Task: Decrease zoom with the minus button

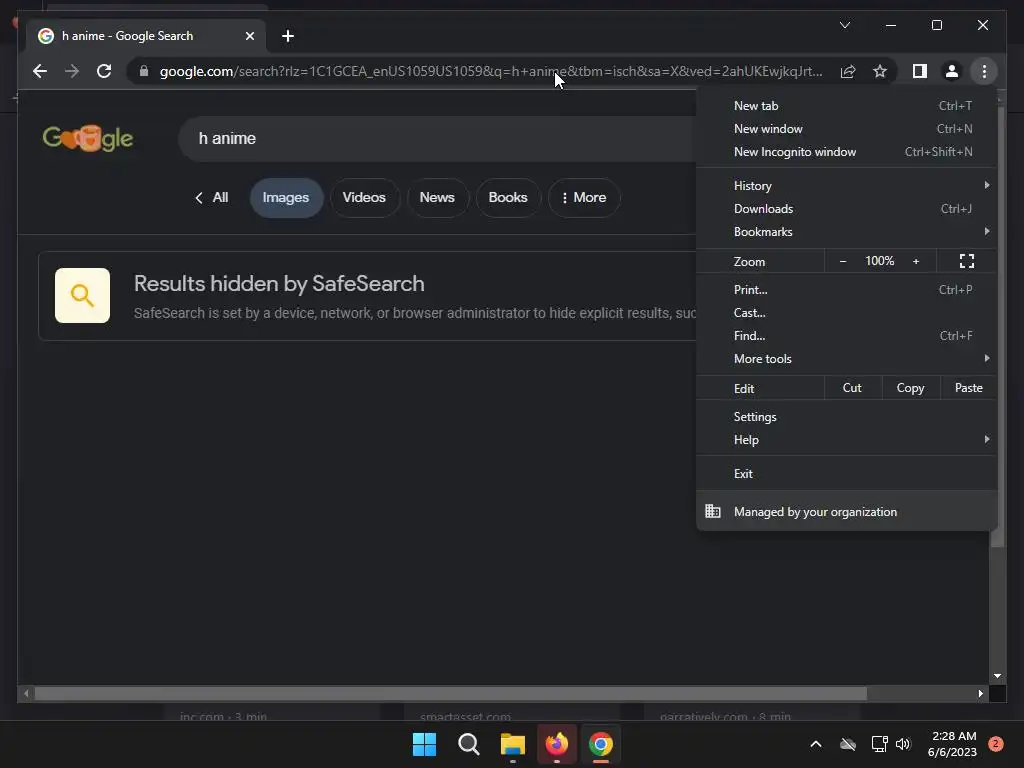Action: point(842,261)
